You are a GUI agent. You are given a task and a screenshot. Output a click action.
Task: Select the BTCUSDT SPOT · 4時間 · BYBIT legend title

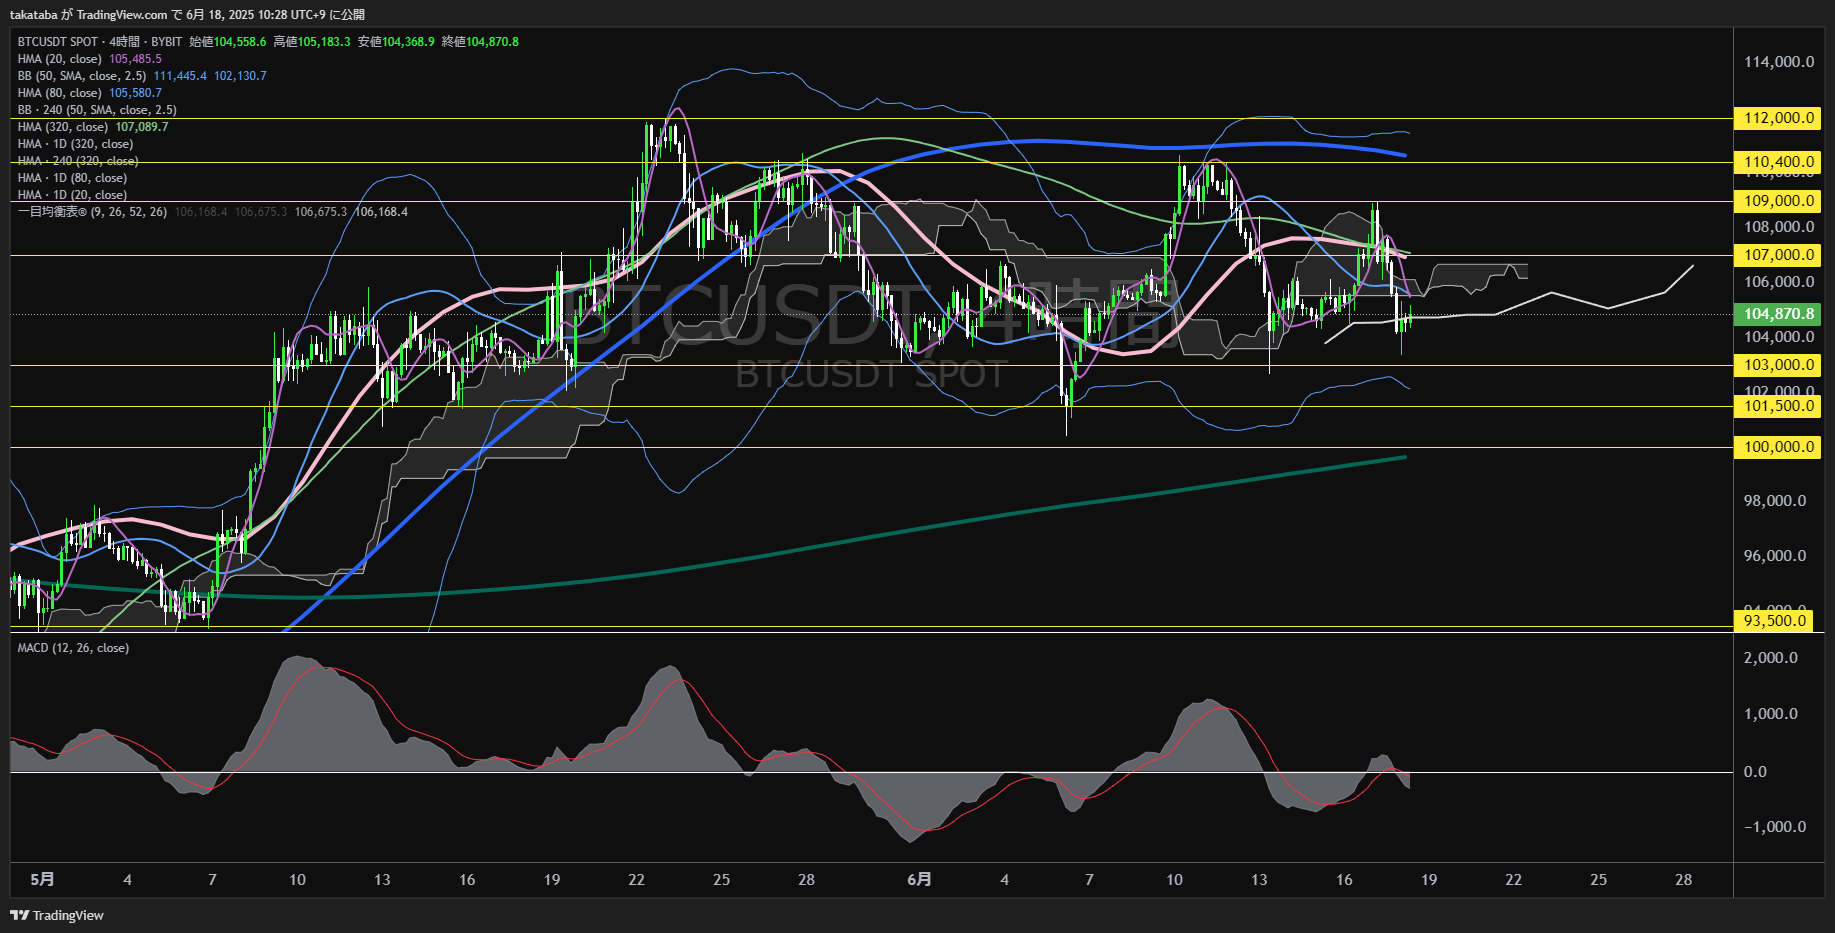coord(100,42)
